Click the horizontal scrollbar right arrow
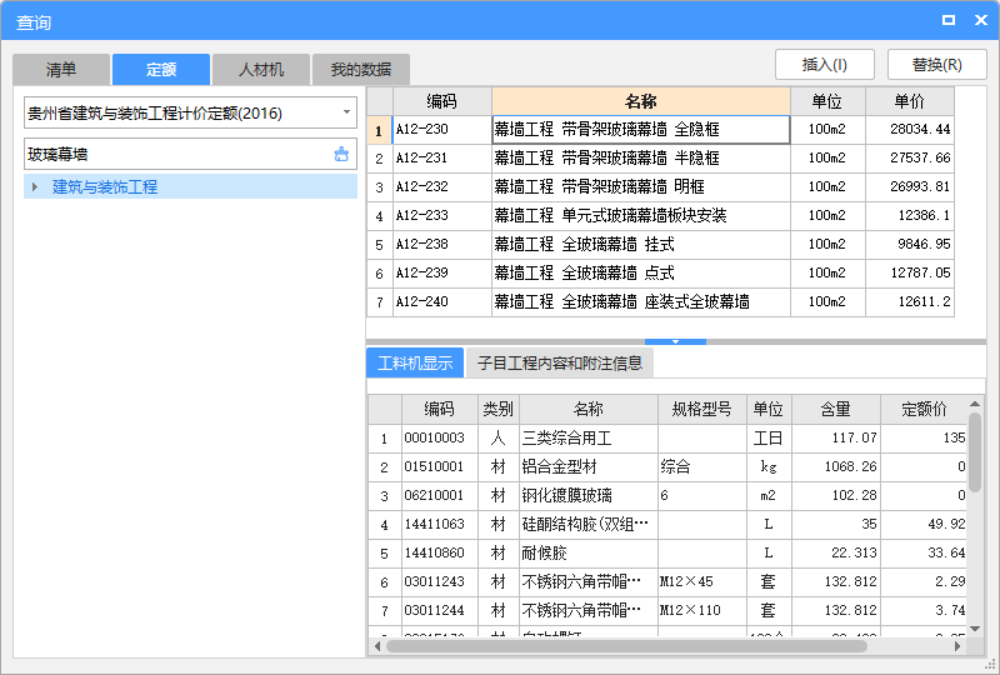This screenshot has width=1000, height=675. [x=957, y=646]
